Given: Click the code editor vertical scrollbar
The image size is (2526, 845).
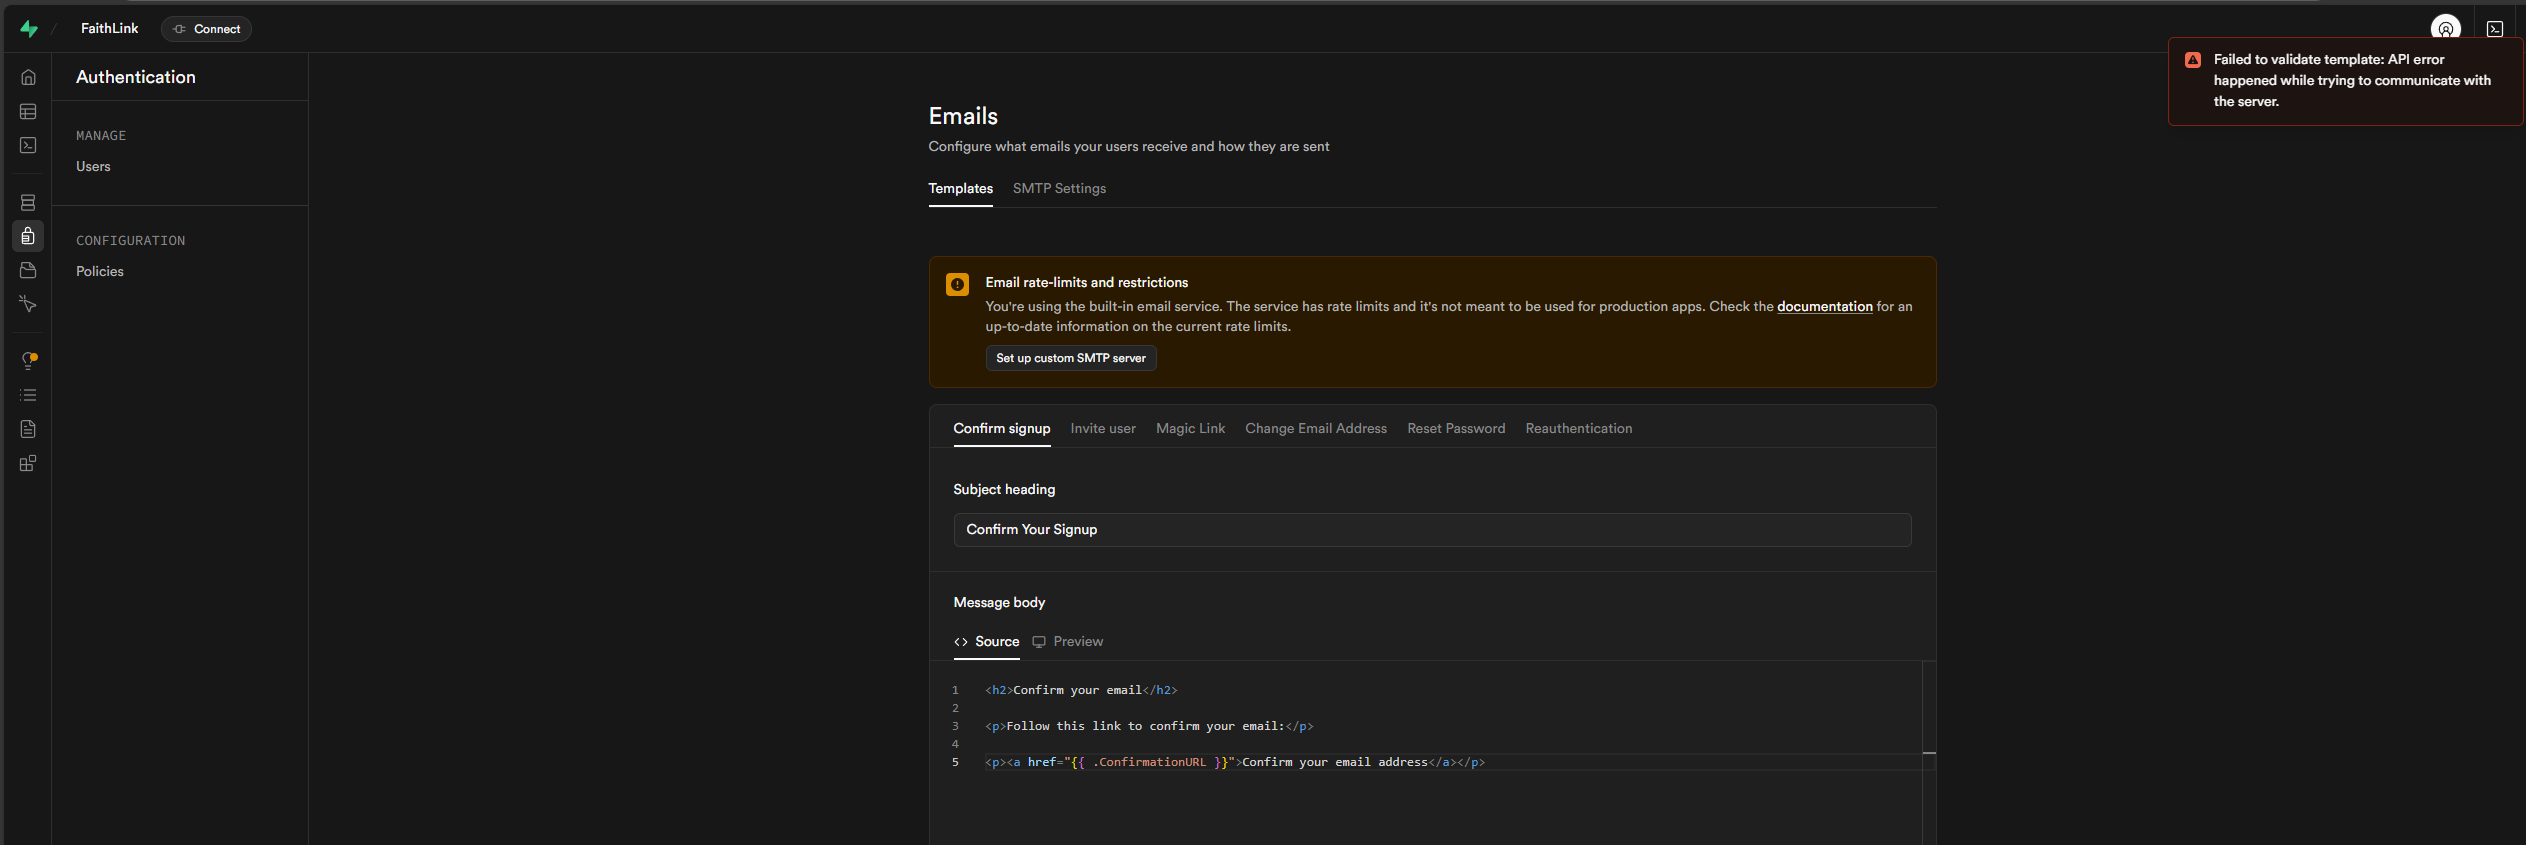Looking at the screenshot, I should pyautogui.click(x=1929, y=753).
